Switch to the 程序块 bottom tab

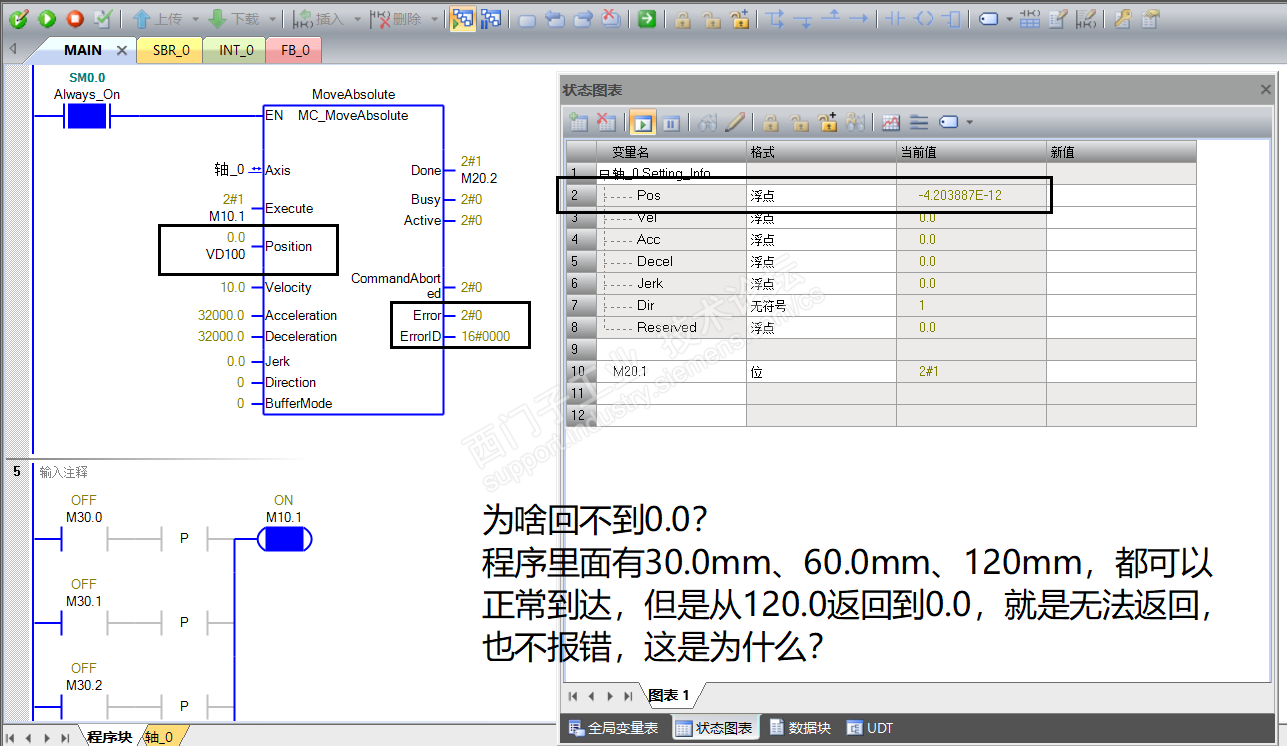[x=108, y=737]
